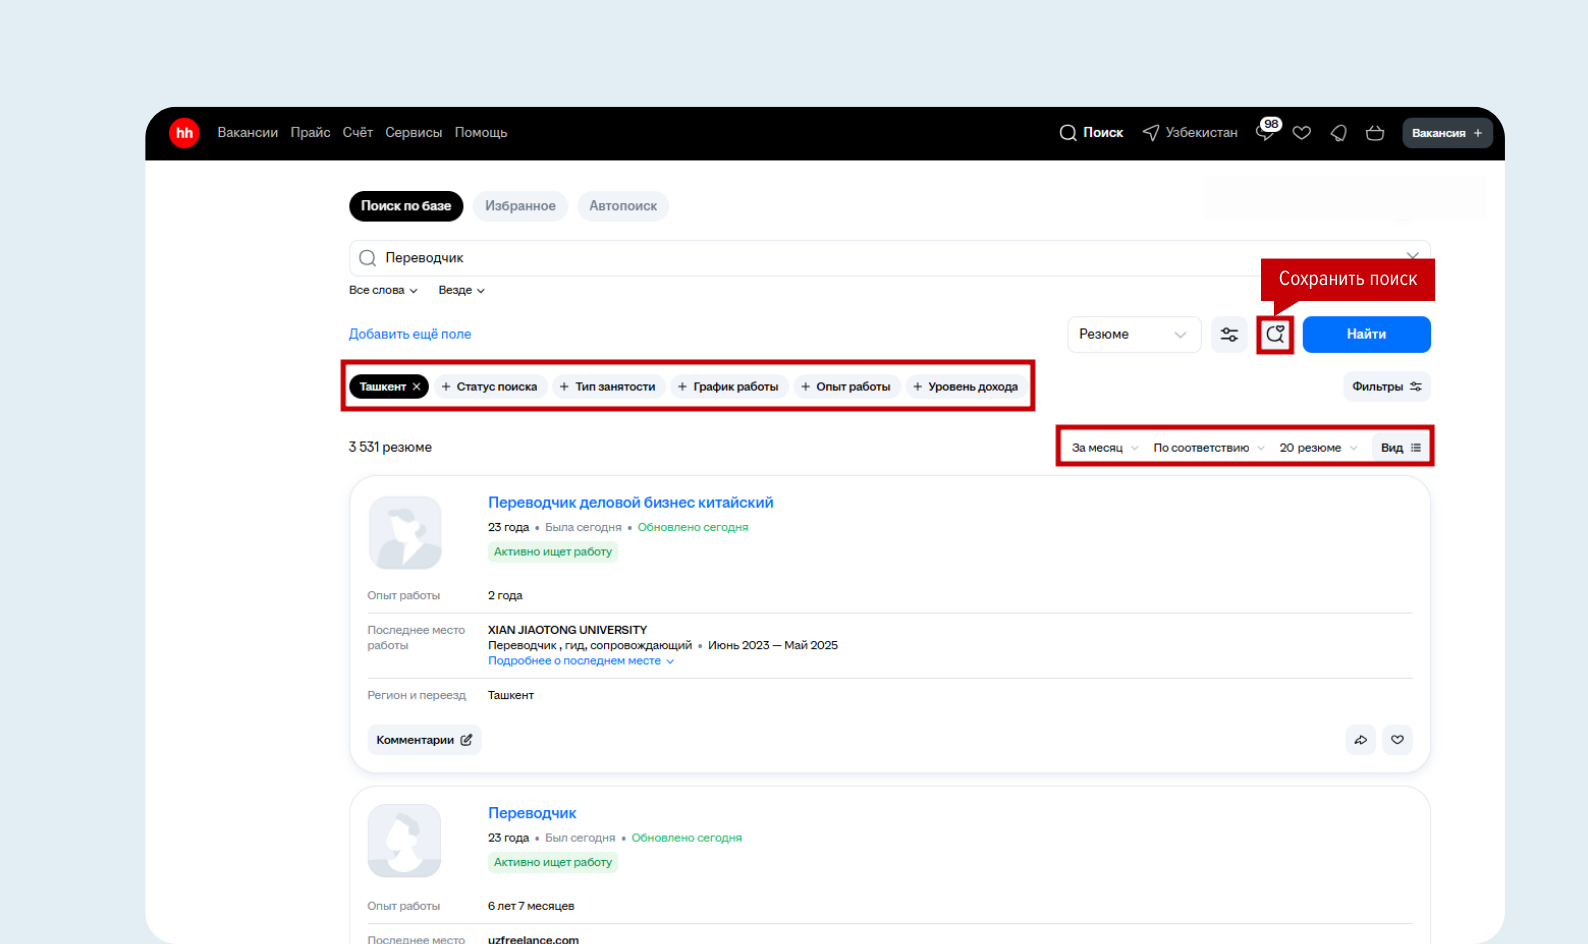This screenshot has height=944, width=1588.
Task: Open messages icon with 98 badge
Action: pyautogui.click(x=1267, y=130)
